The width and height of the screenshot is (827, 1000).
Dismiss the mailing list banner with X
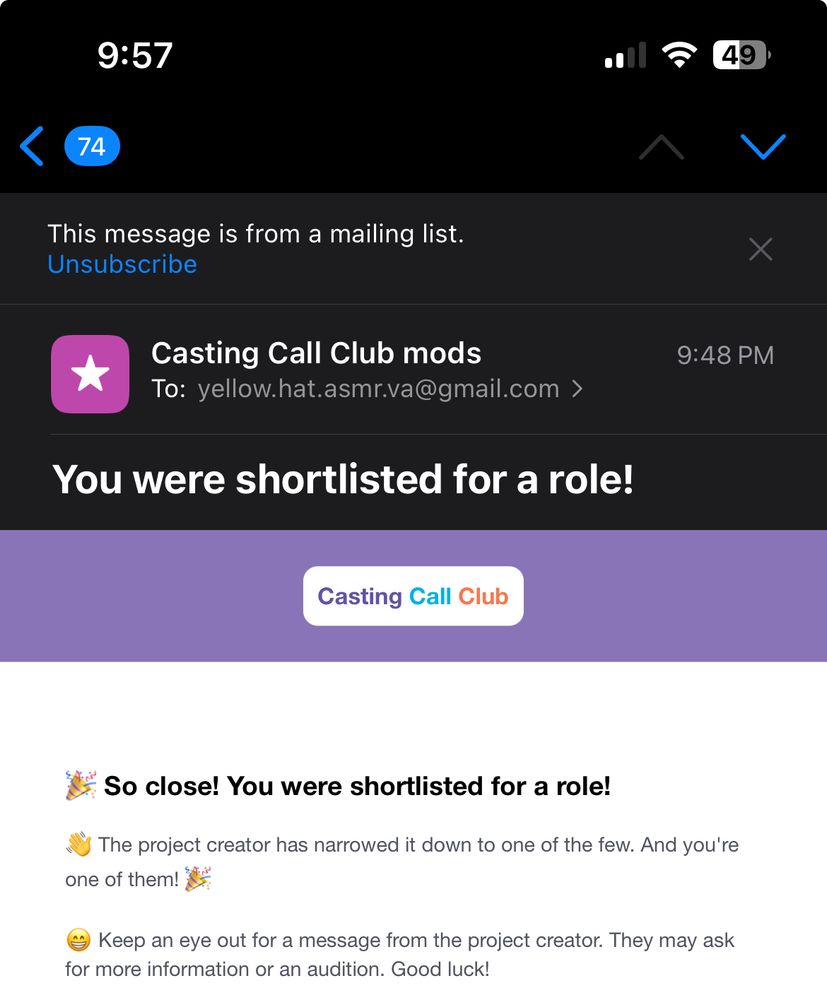pos(760,249)
